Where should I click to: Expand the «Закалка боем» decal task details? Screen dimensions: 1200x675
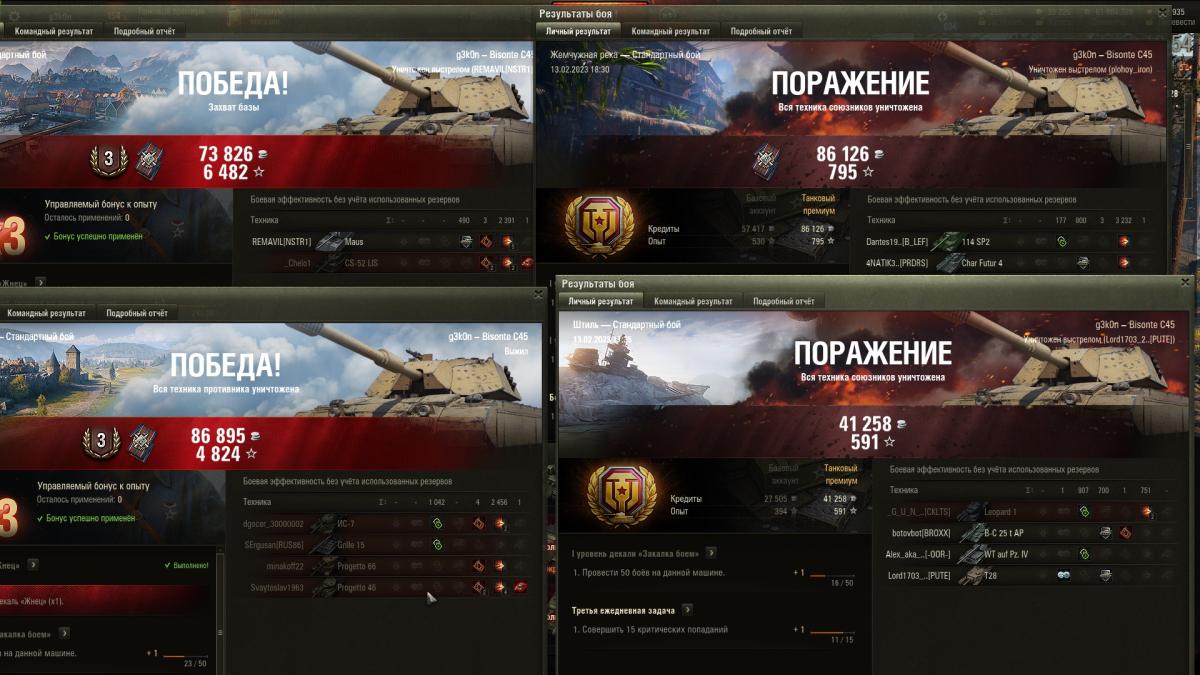point(710,552)
